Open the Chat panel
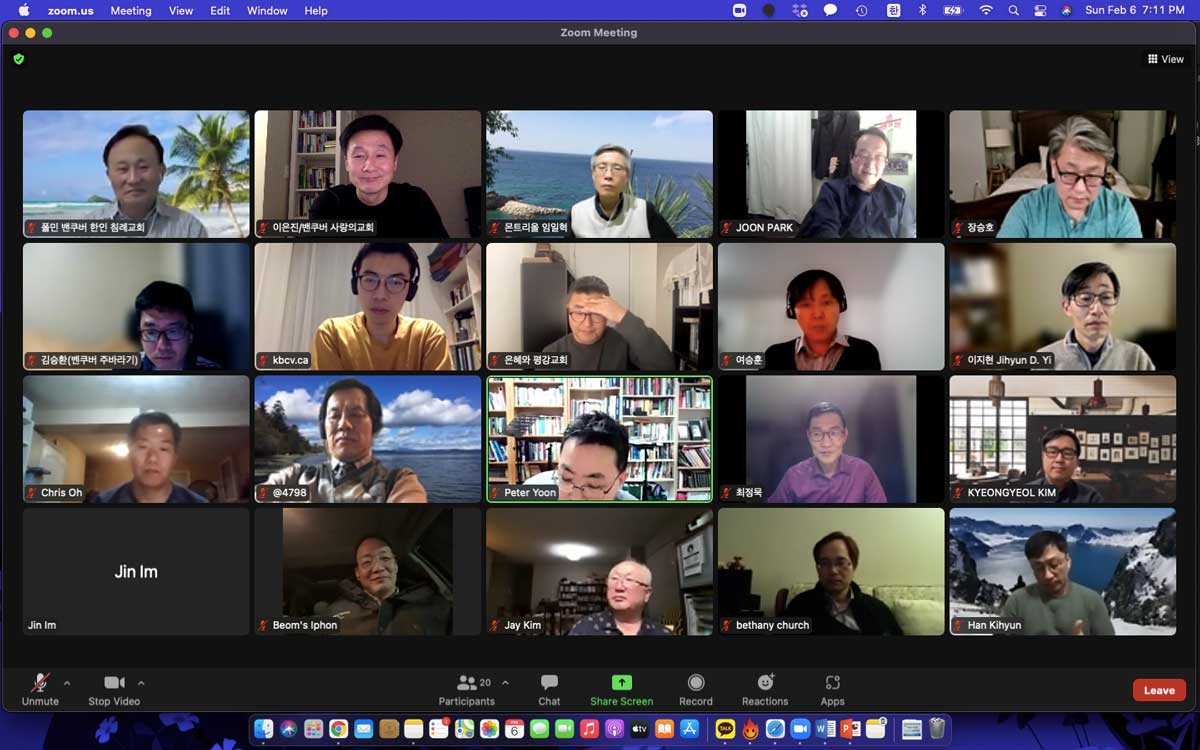This screenshot has height=750, width=1200. (549, 689)
